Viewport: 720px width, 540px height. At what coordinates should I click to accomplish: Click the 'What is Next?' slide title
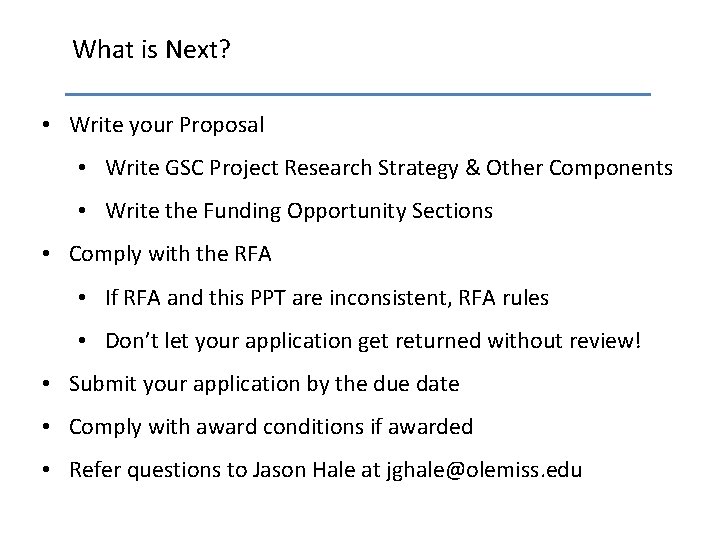point(152,49)
